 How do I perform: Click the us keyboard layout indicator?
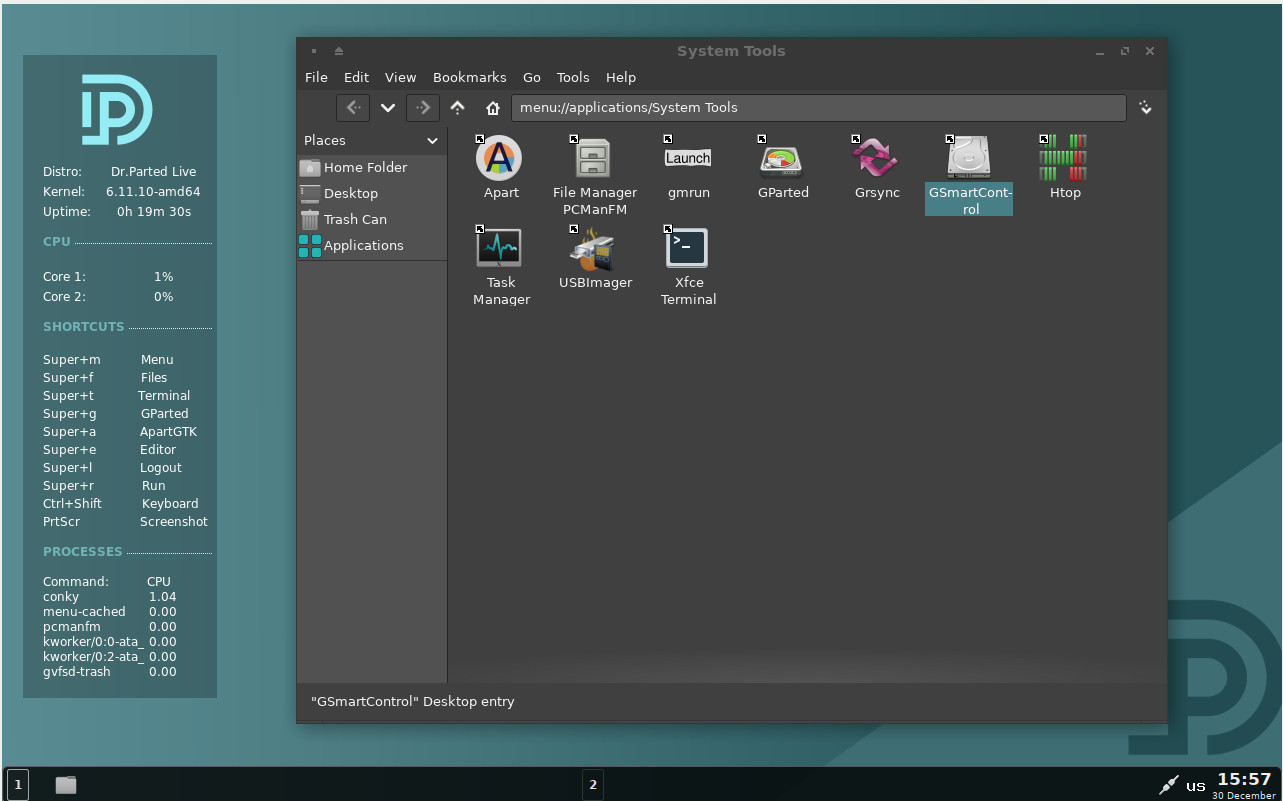click(x=1195, y=786)
